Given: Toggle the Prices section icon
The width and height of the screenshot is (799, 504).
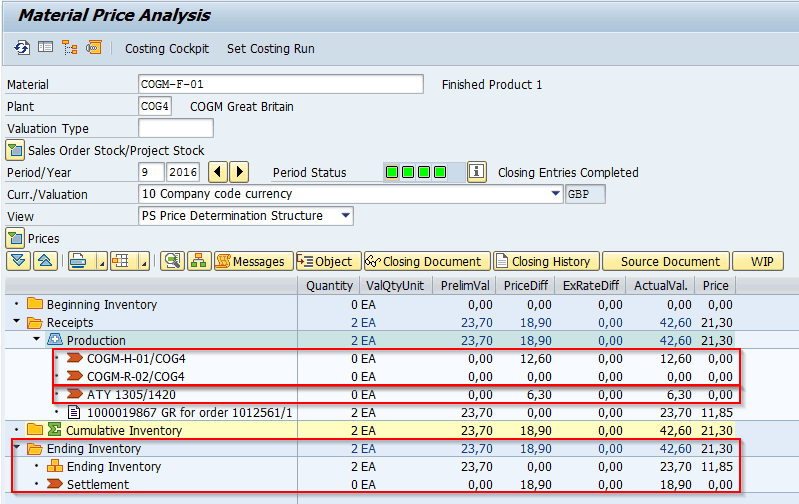Looking at the screenshot, I should [15, 238].
